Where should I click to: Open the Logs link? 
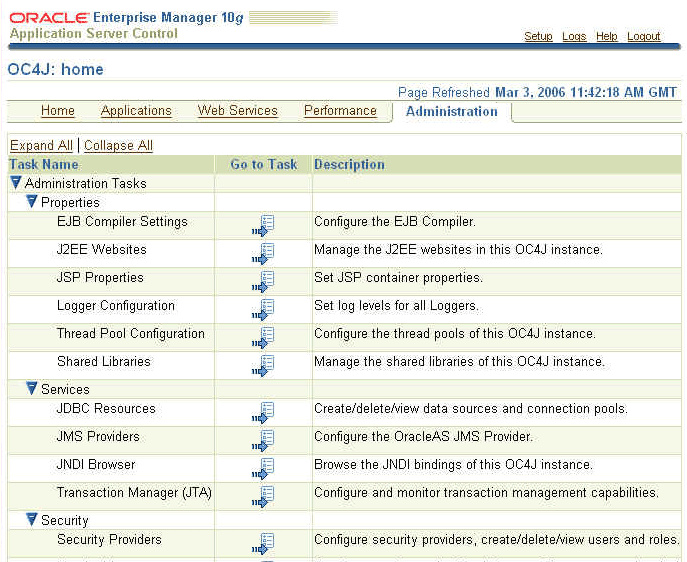[x=574, y=36]
